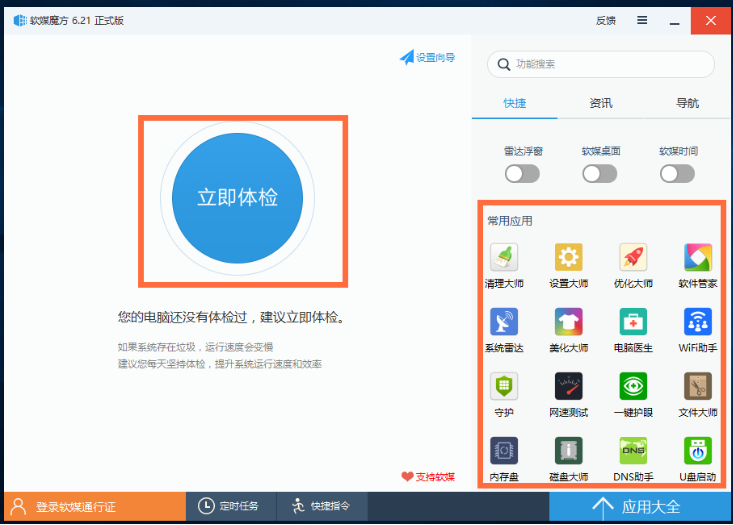Open 文件大师 scissors icon

[x=697, y=386]
